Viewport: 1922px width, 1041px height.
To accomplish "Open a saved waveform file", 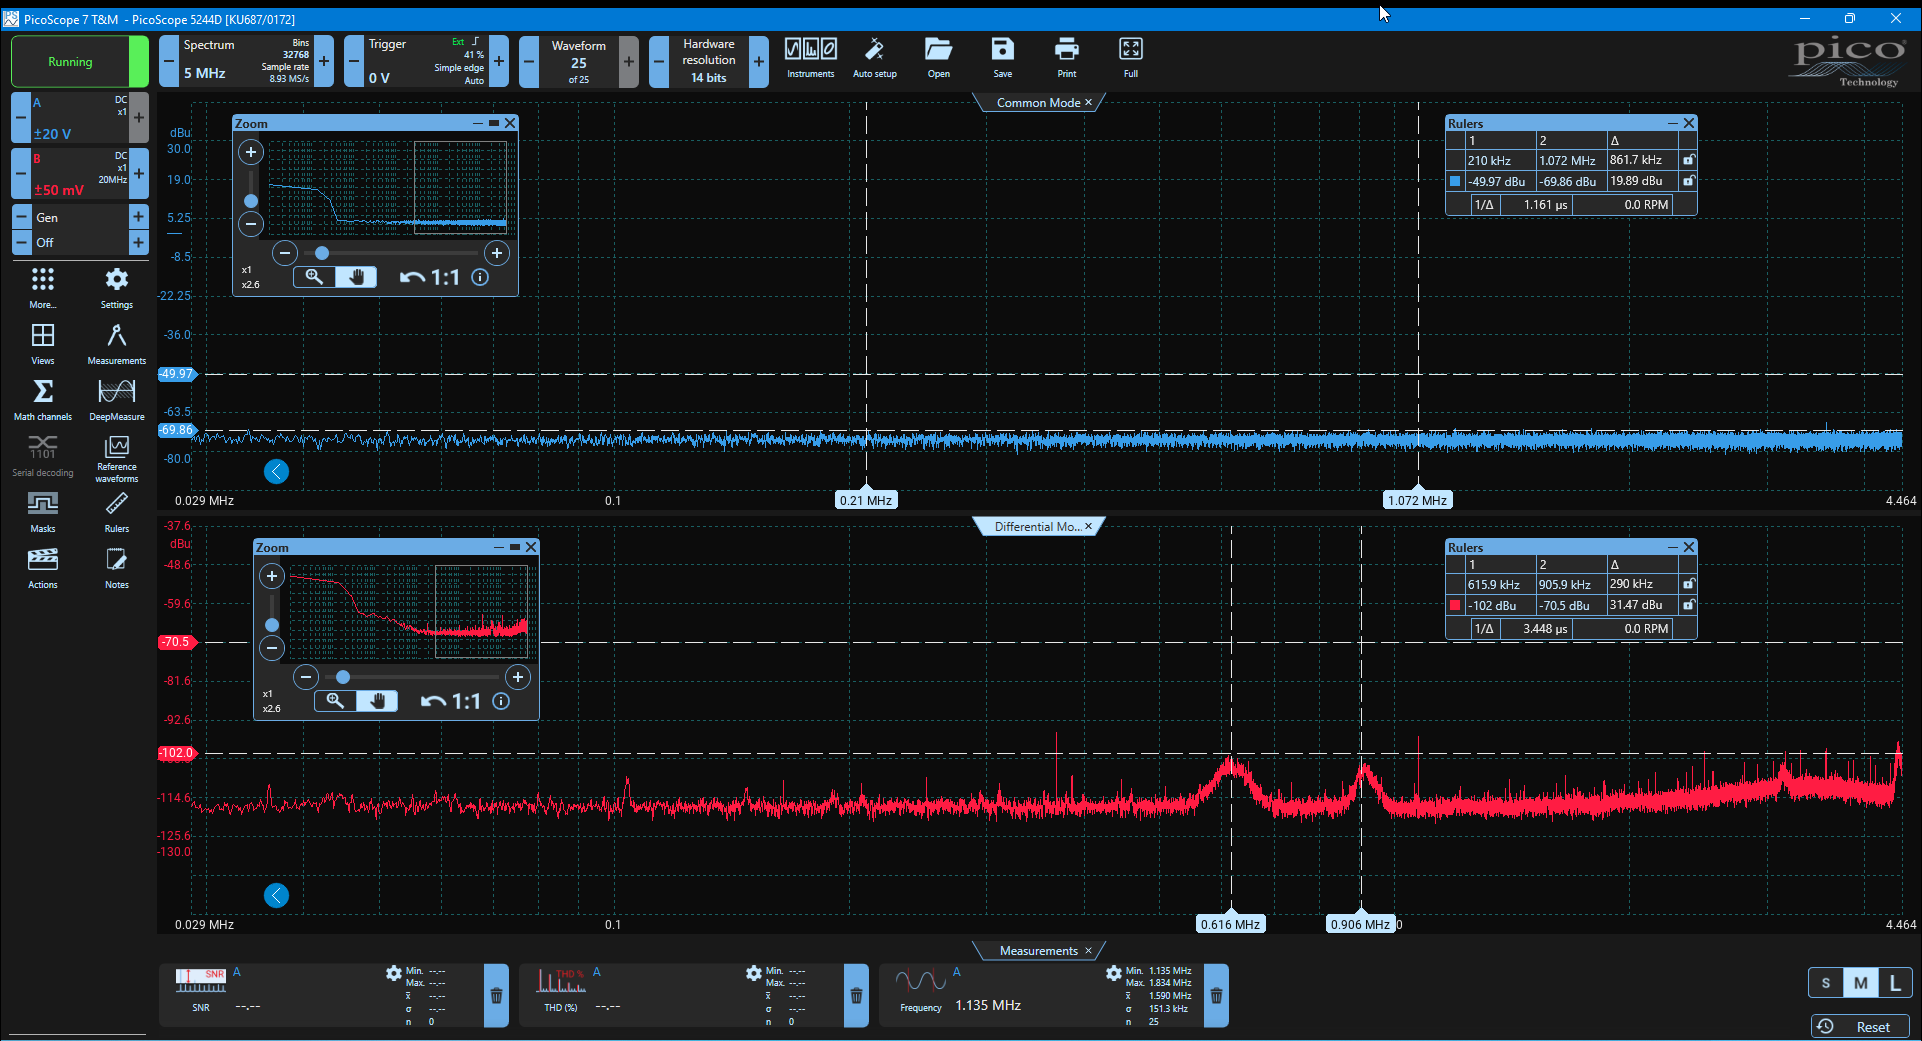I will [x=938, y=58].
